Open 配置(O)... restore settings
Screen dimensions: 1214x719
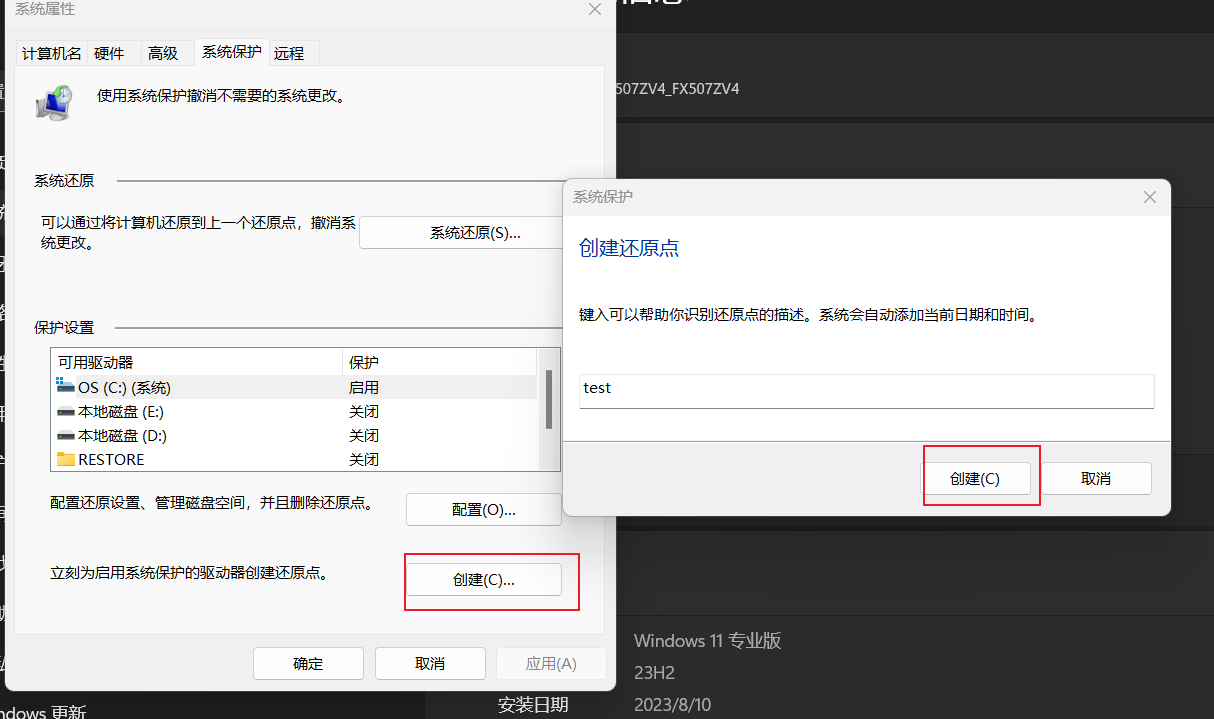pos(483,510)
